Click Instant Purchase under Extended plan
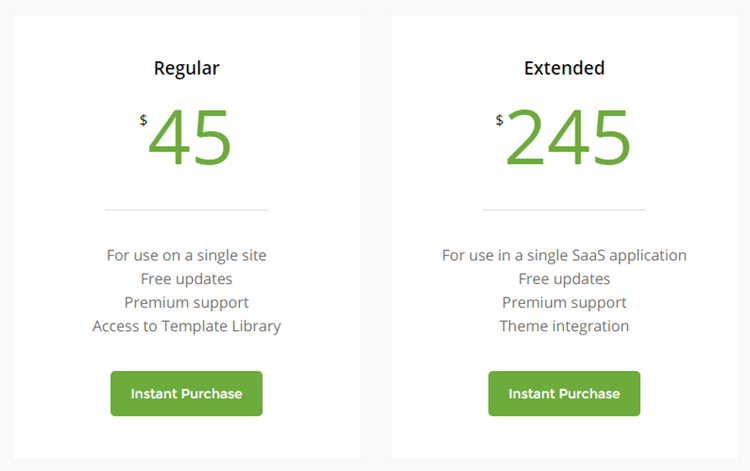This screenshot has width=750, height=471. [x=564, y=394]
